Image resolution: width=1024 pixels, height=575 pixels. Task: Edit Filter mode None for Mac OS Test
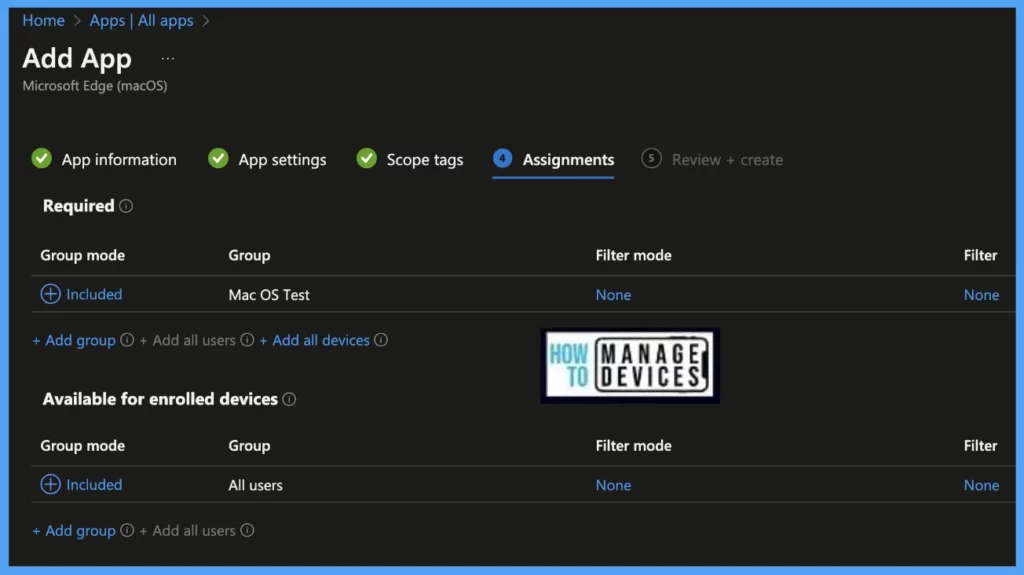point(613,295)
